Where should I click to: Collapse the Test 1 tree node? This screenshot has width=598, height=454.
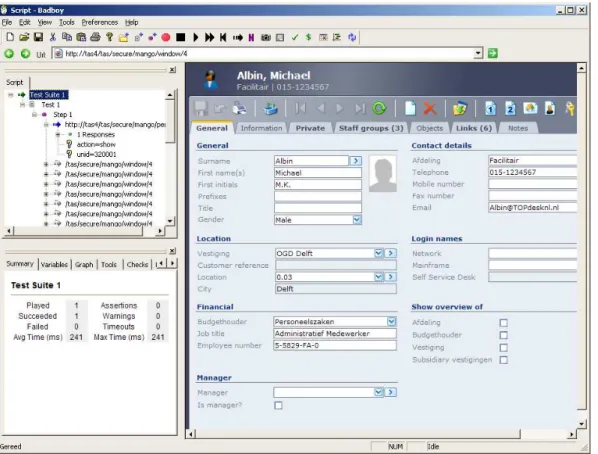pos(23,105)
